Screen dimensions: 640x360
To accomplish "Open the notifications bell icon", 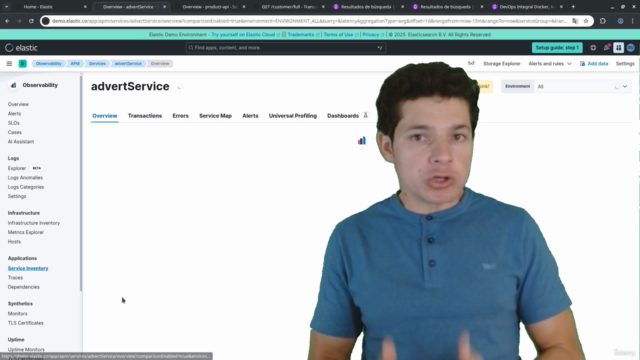I will coord(607,48).
